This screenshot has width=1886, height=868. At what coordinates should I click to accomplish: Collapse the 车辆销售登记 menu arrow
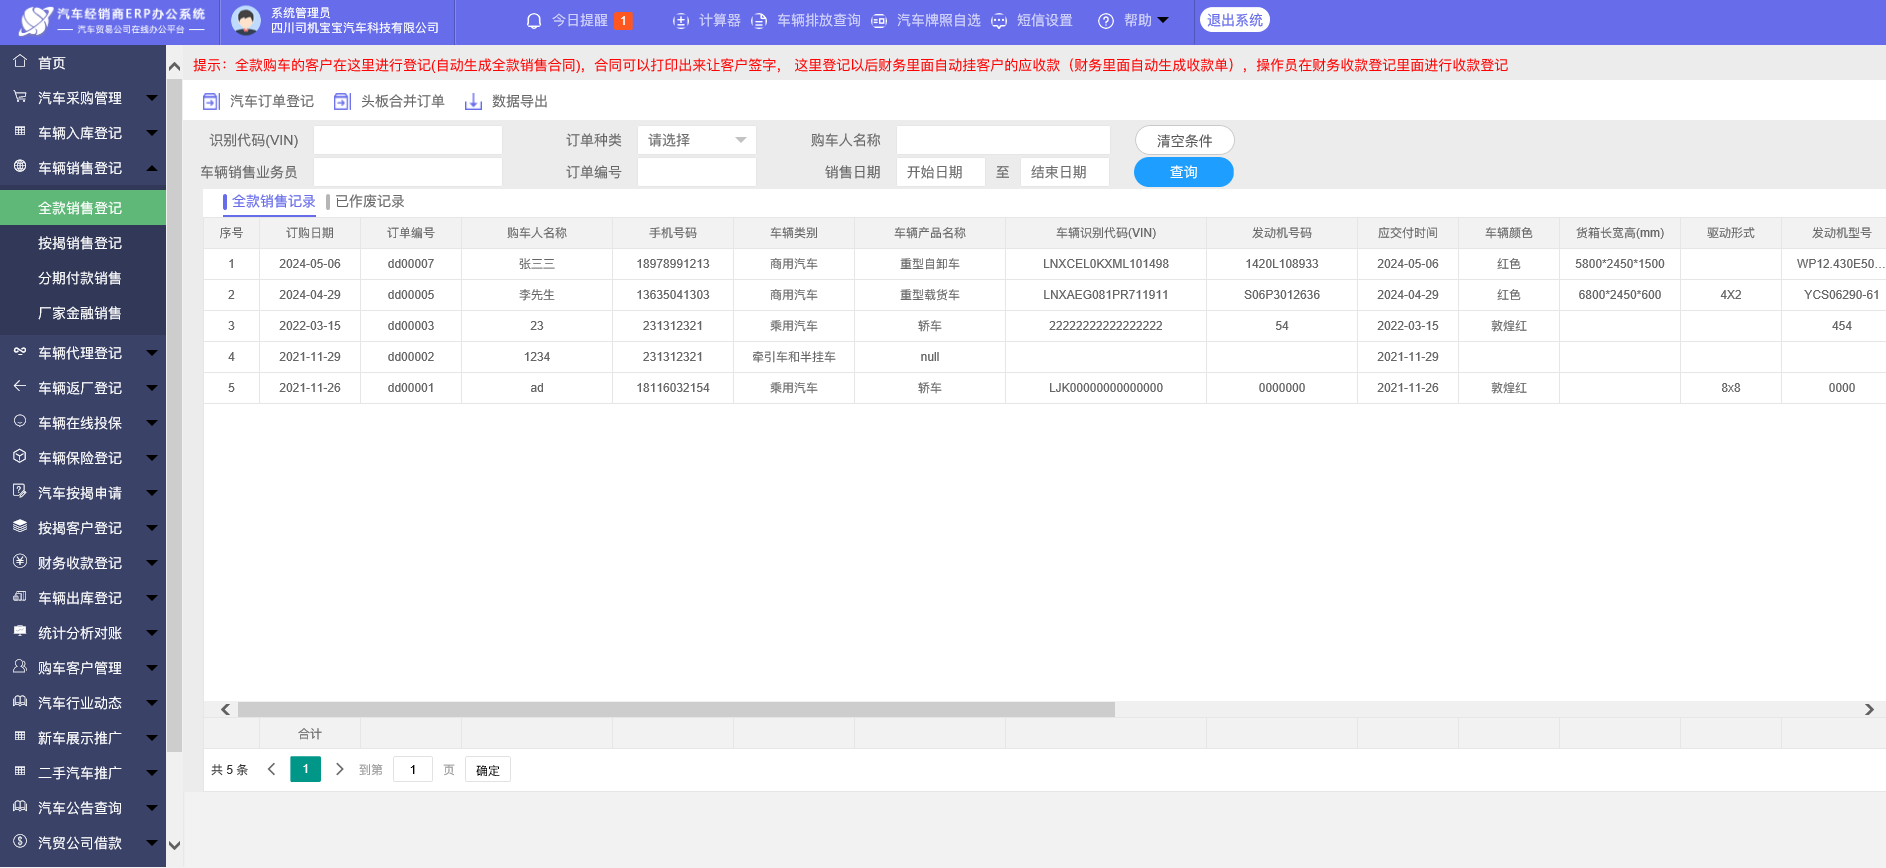152,167
